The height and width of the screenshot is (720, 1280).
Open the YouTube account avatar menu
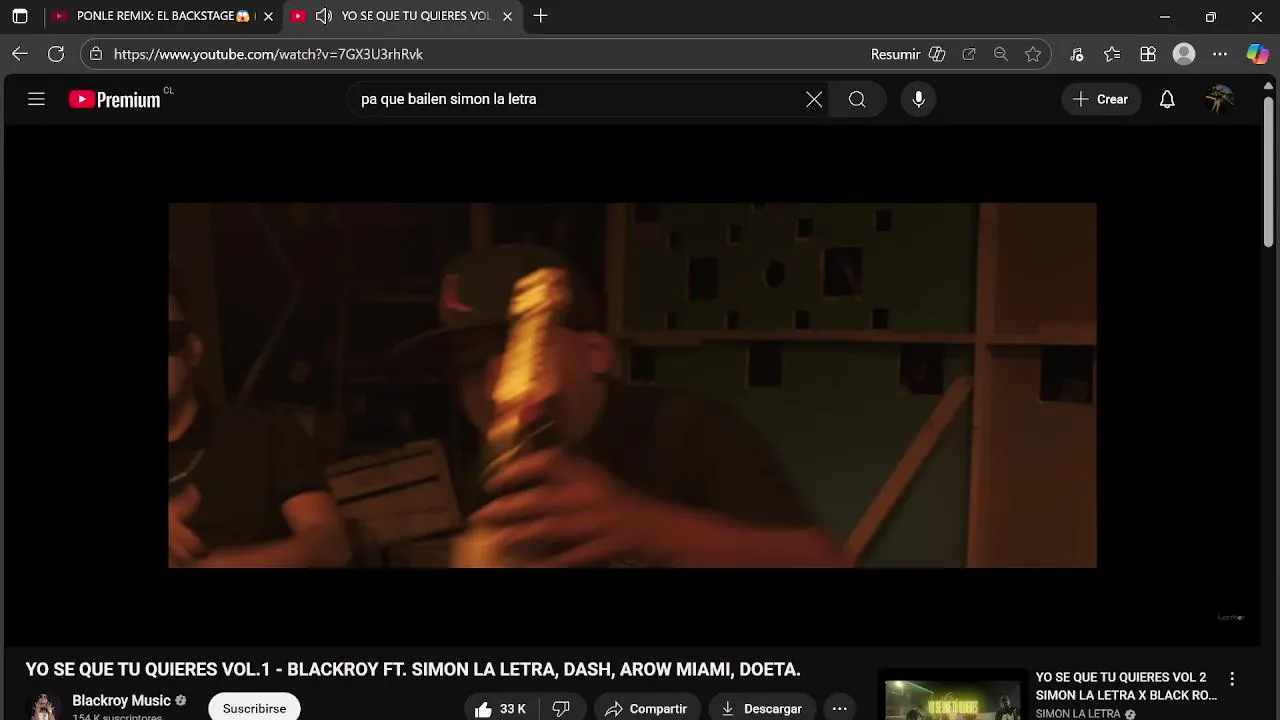[1219, 99]
